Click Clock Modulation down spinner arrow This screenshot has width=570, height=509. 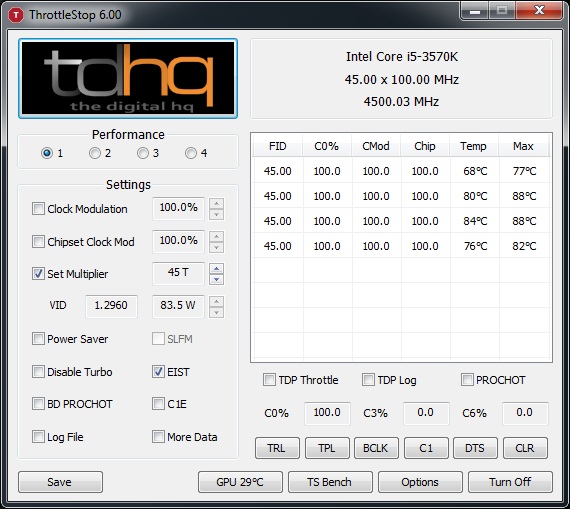pos(217,215)
